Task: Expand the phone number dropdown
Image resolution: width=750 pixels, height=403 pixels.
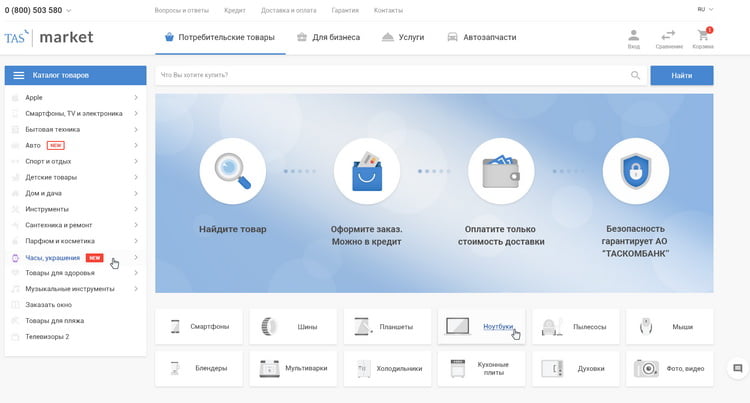Action: pyautogui.click(x=69, y=10)
